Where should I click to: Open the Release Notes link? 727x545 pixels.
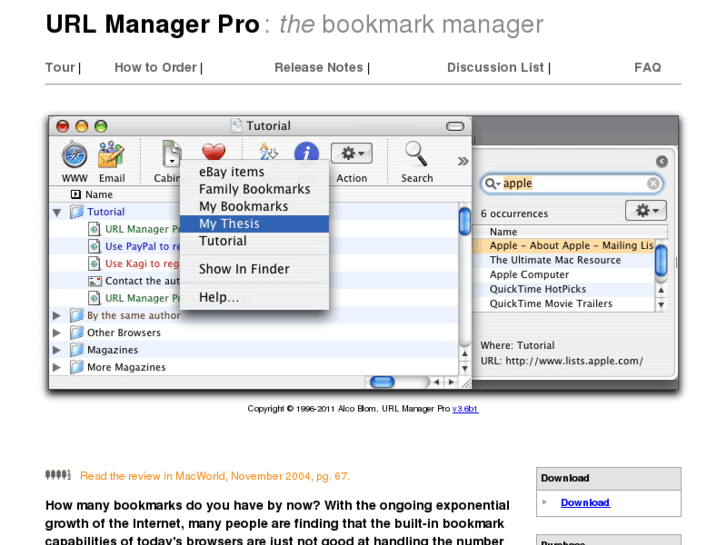319,68
